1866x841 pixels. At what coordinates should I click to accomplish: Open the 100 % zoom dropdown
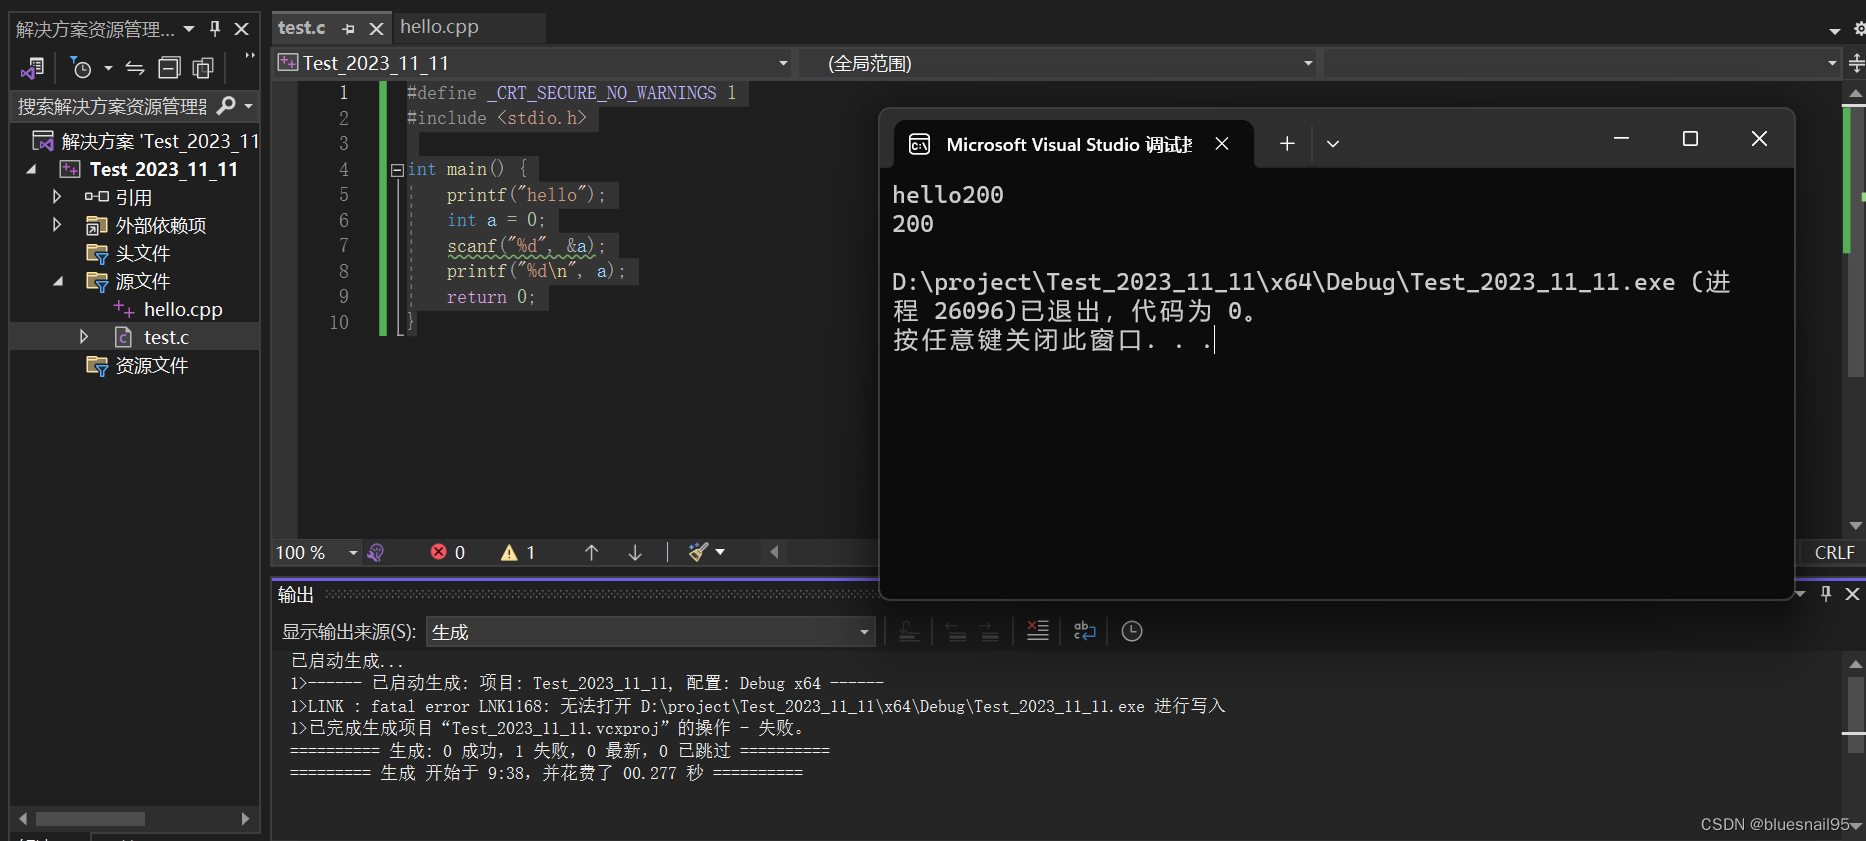(353, 553)
